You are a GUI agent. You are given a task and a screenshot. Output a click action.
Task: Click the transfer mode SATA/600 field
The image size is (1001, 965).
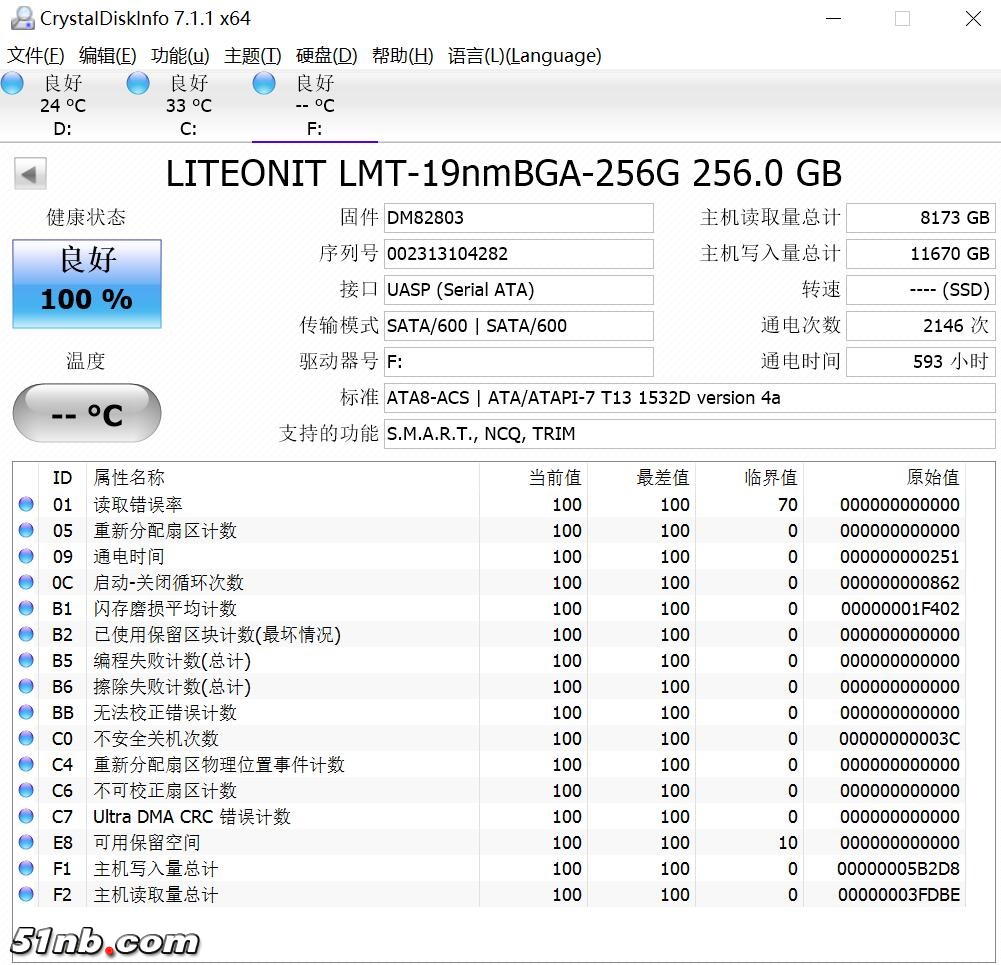518,325
